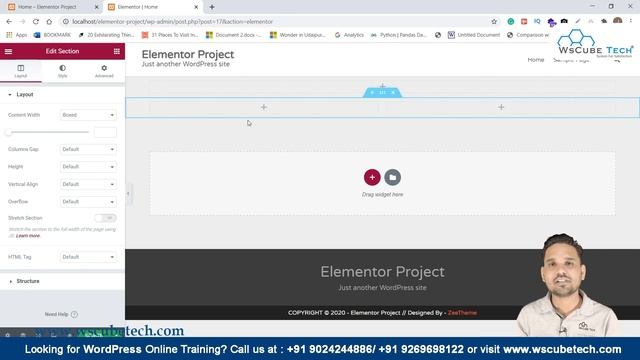Open the 20 Exhilarating Things bookmark
This screenshot has height=360, width=640.
tap(106, 35)
